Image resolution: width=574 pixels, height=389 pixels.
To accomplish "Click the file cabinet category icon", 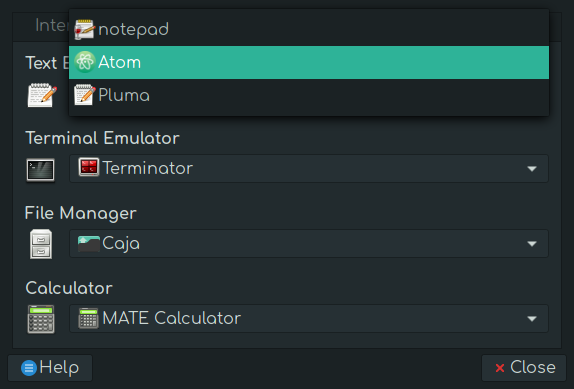I will [x=41, y=244].
